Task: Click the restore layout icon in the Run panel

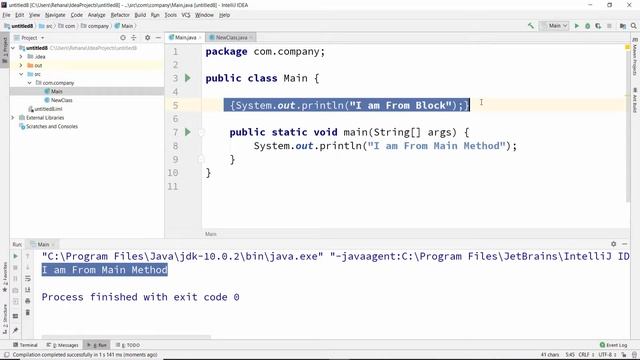Action: pyautogui.click(x=16, y=316)
